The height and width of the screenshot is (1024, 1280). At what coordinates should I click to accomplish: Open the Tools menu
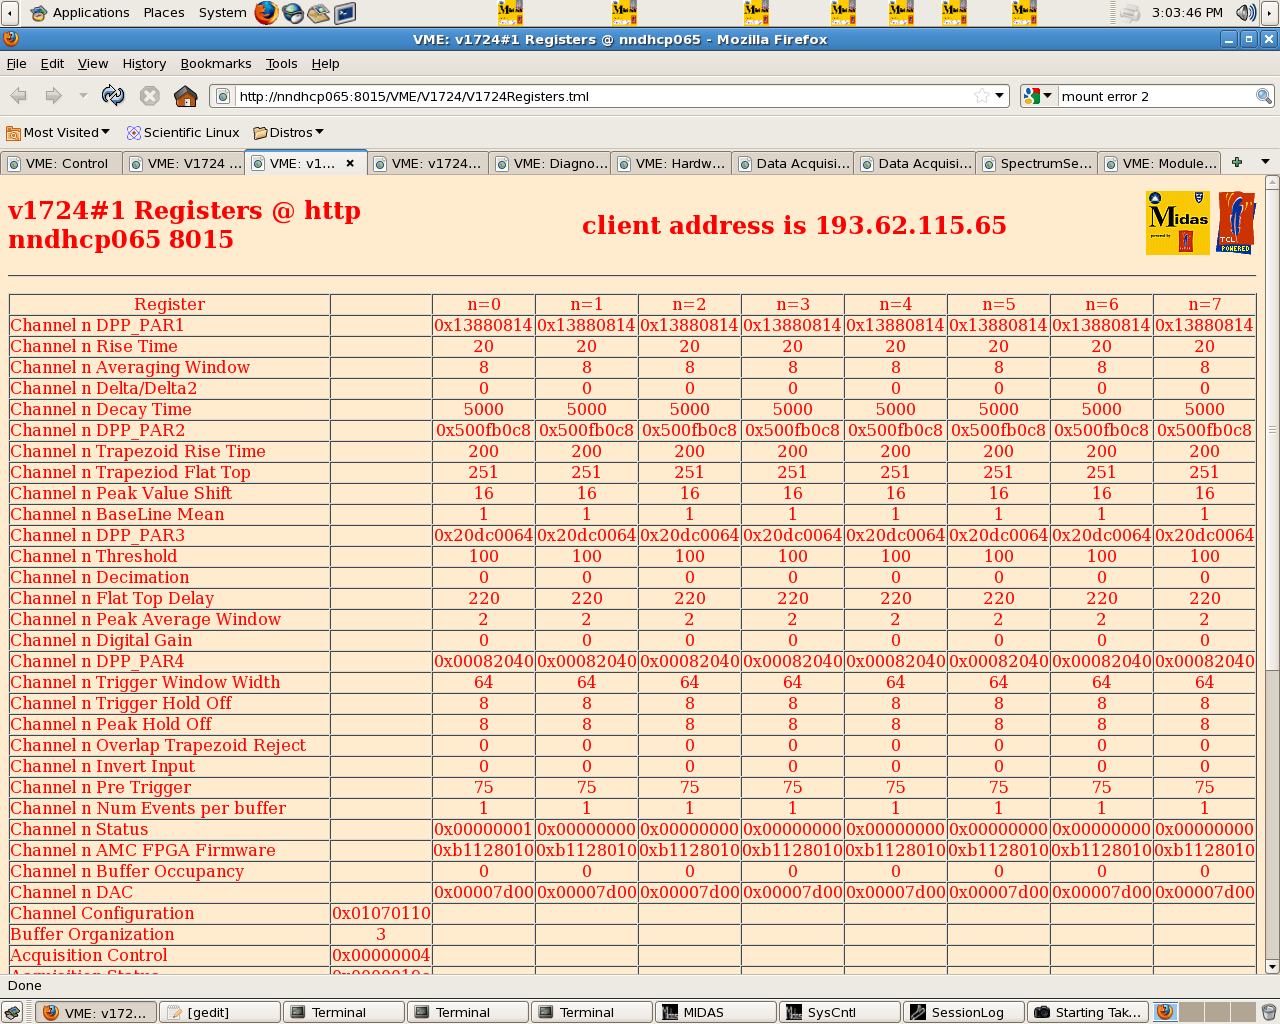281,63
